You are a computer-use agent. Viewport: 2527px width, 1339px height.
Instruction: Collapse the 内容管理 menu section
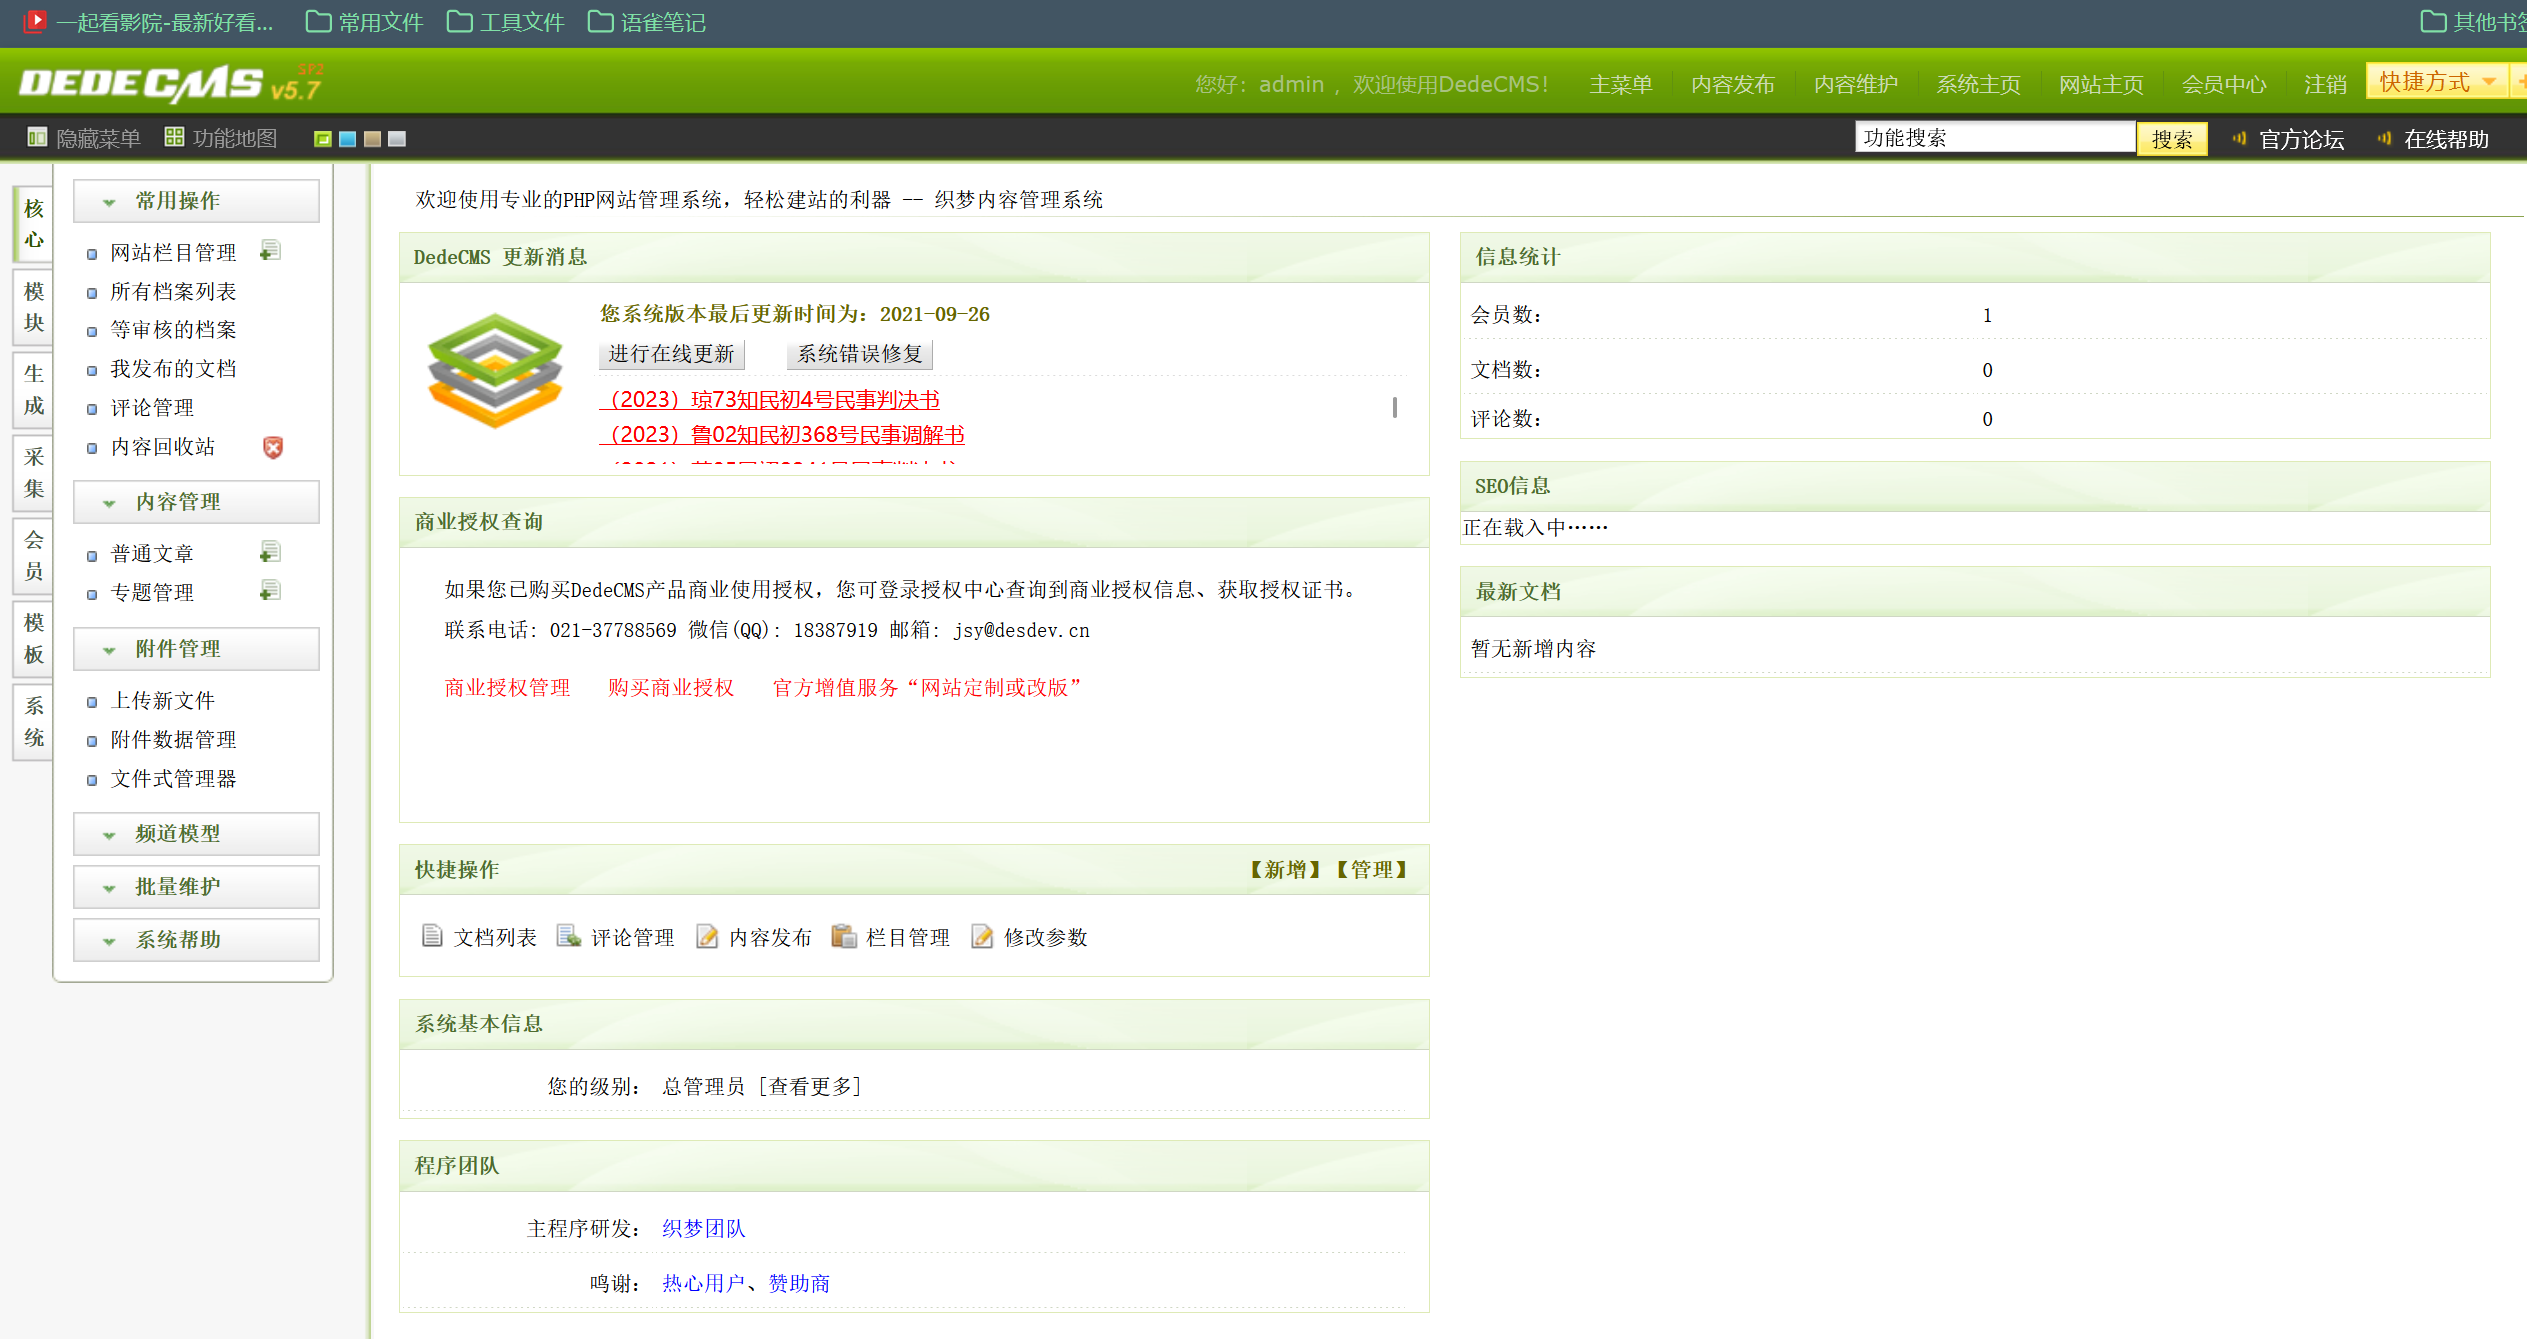[x=196, y=502]
